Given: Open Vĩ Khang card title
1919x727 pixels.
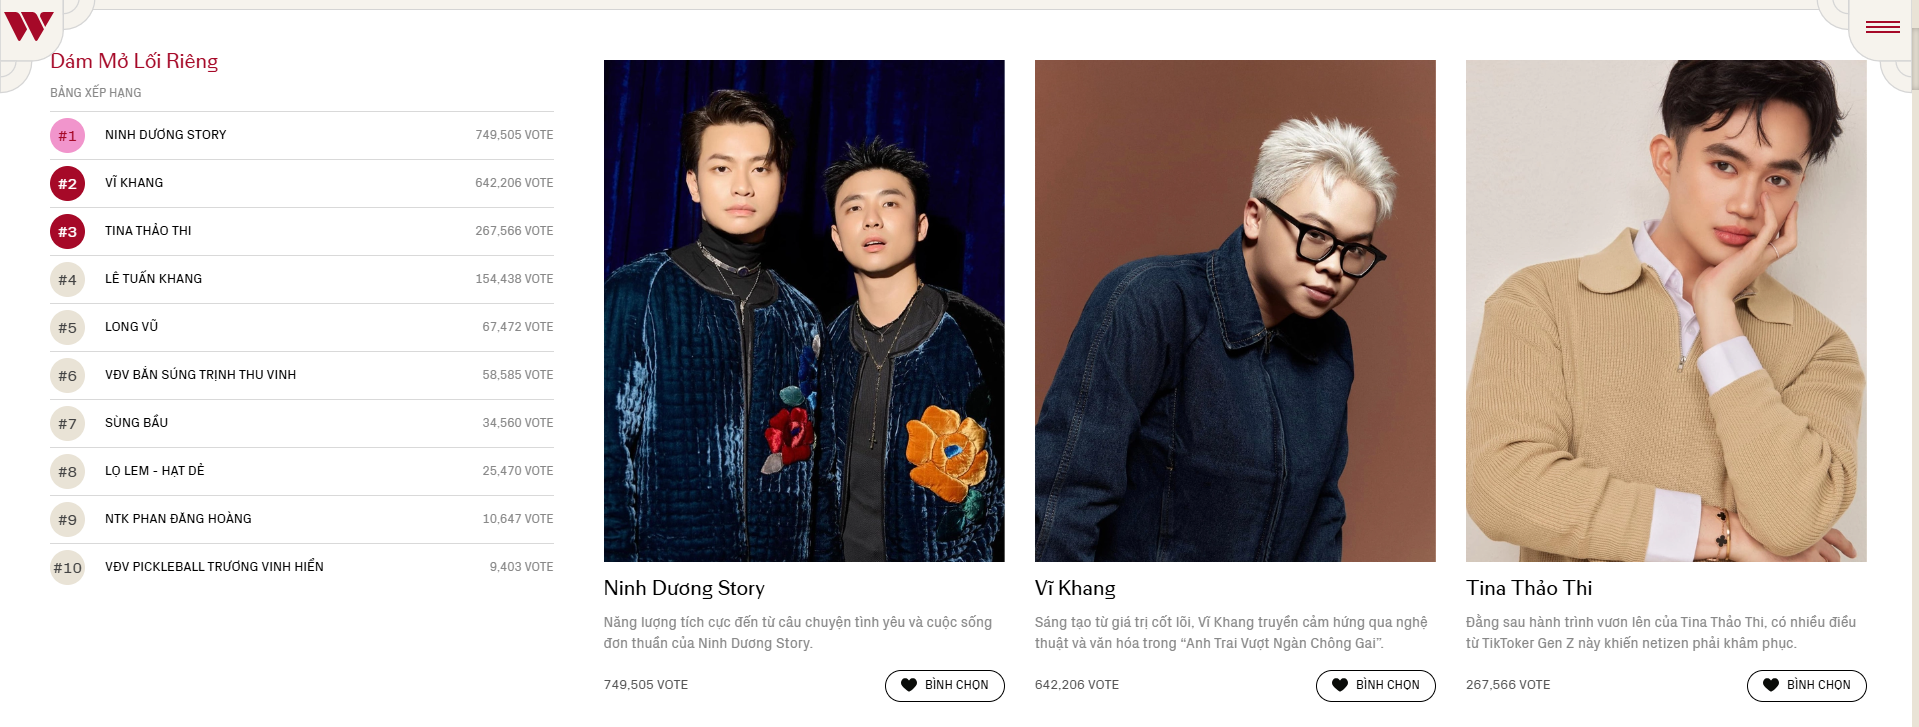Looking at the screenshot, I should (x=1075, y=588).
